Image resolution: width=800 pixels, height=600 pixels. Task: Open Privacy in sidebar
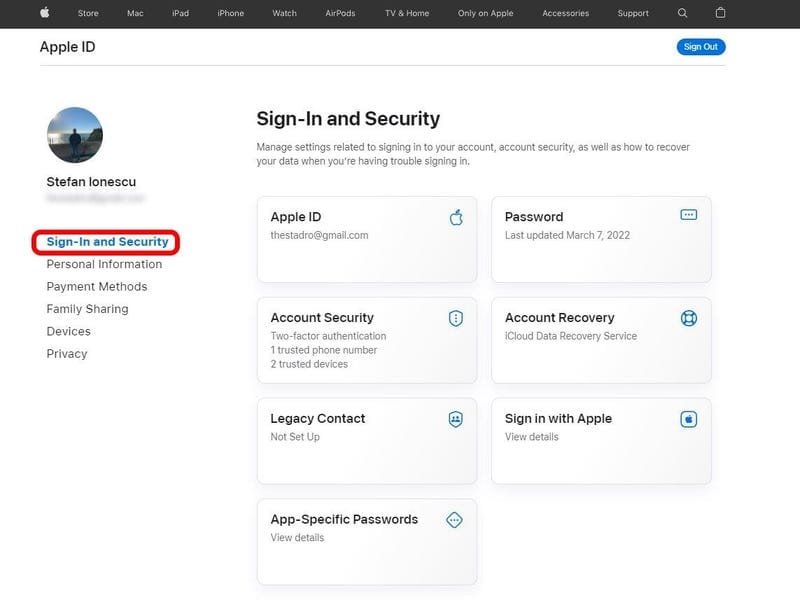coord(67,354)
